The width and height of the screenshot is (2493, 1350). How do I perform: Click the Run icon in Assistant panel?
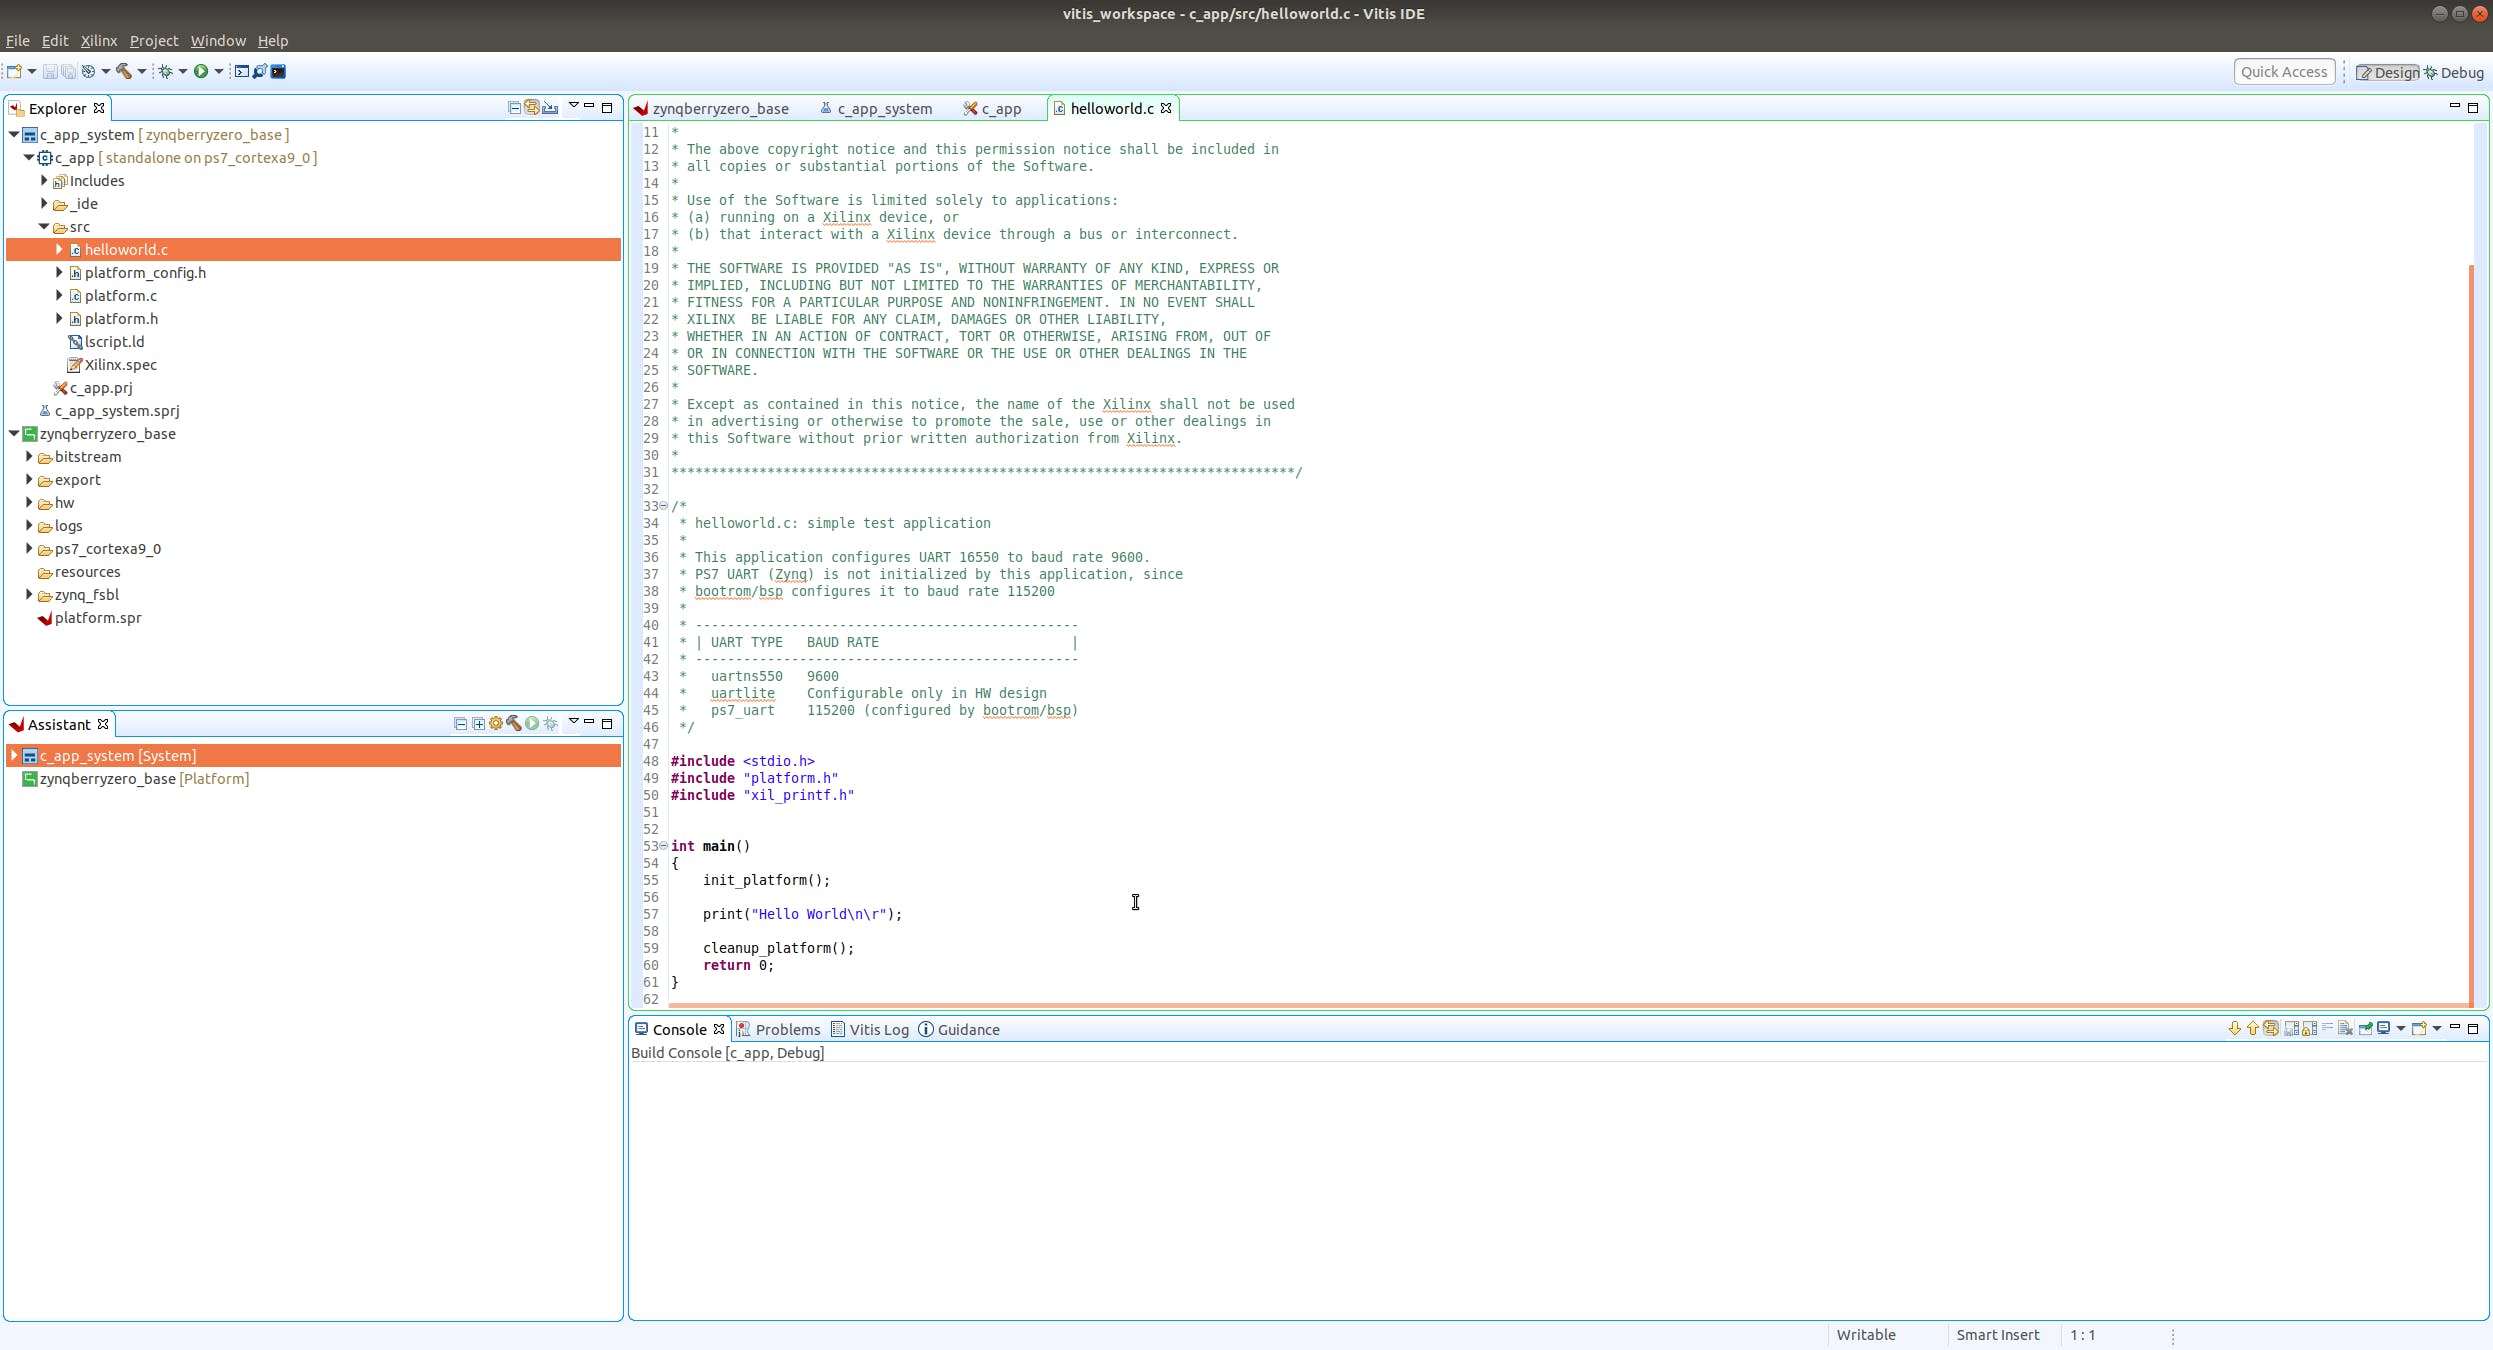pos(532,724)
